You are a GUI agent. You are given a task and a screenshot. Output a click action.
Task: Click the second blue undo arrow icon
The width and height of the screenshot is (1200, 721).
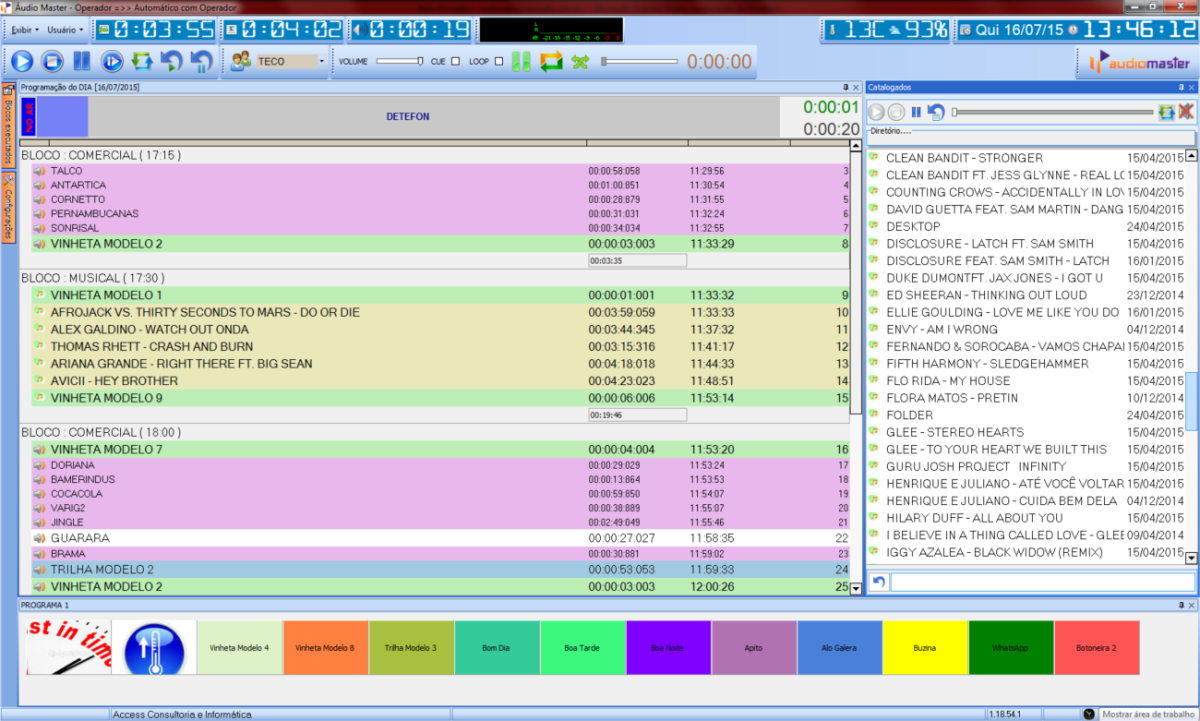[201, 62]
